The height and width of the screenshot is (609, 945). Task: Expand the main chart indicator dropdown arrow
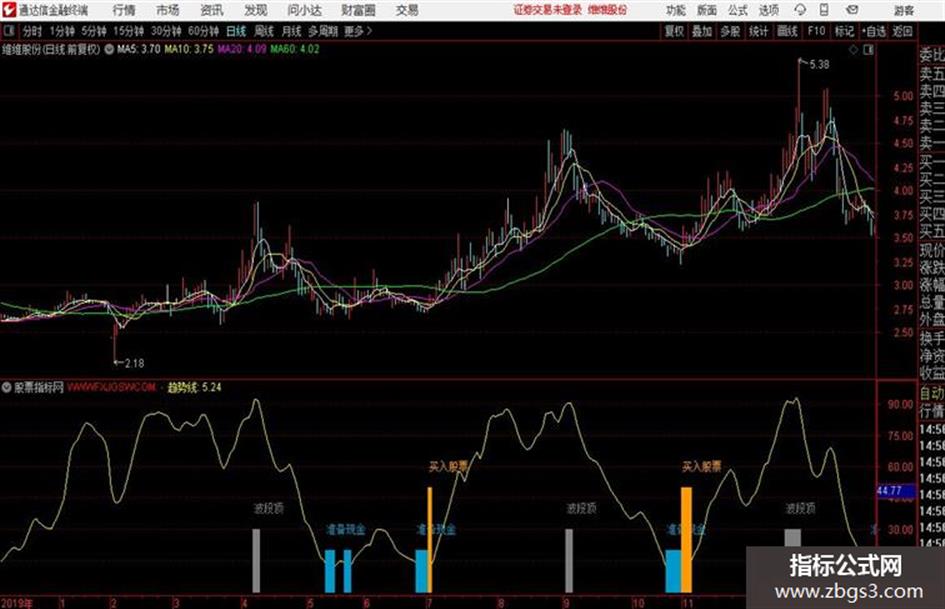click(109, 49)
